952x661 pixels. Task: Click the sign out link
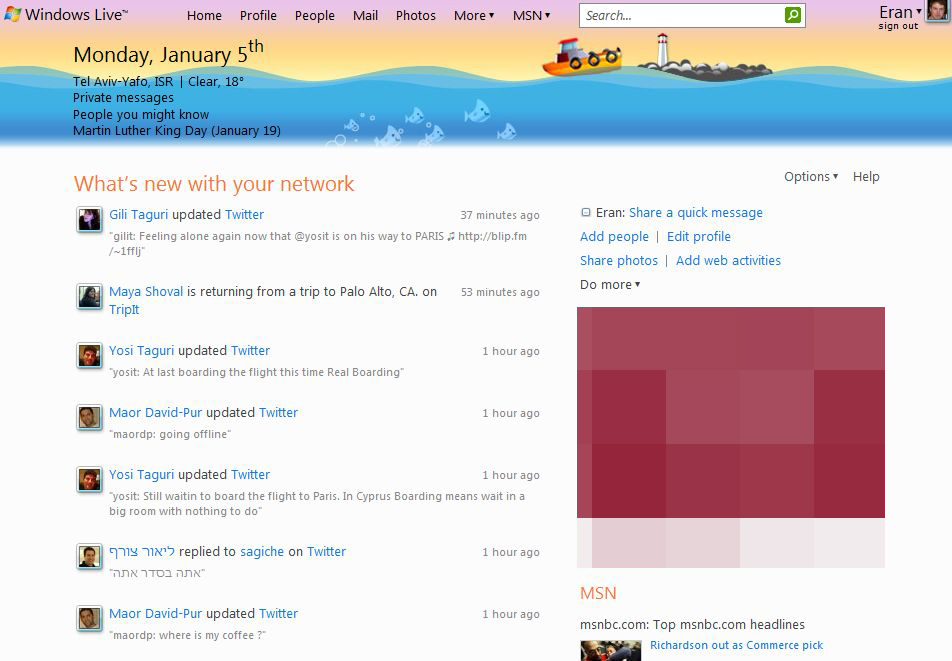click(x=898, y=26)
